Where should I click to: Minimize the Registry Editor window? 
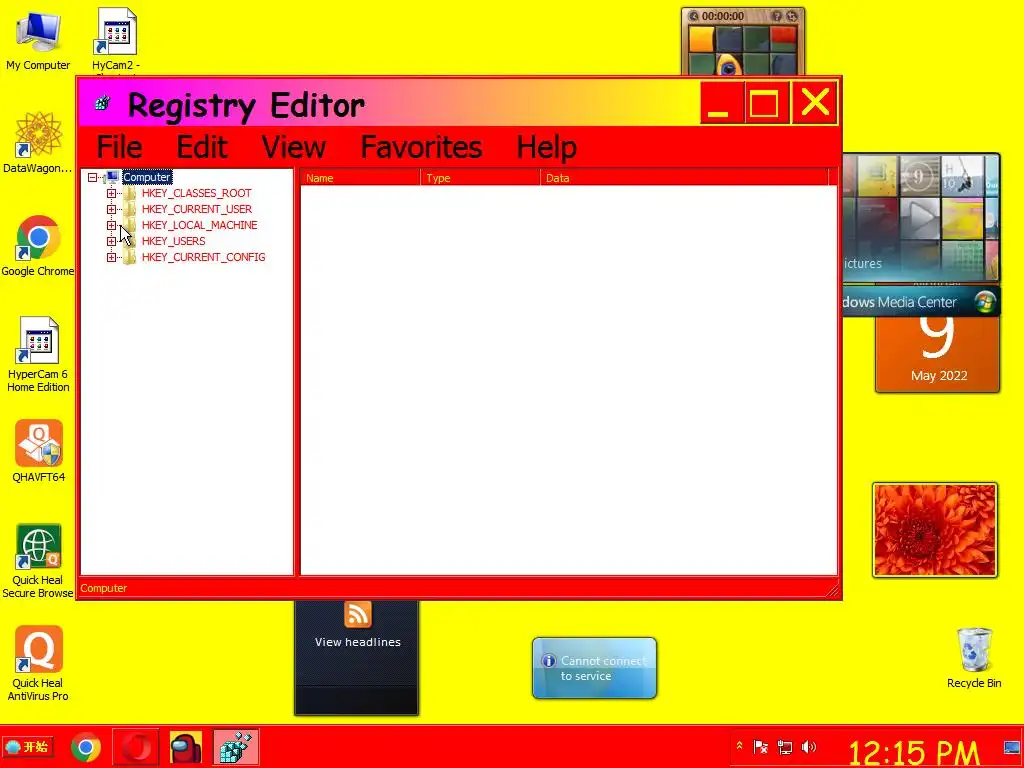pyautogui.click(x=721, y=103)
